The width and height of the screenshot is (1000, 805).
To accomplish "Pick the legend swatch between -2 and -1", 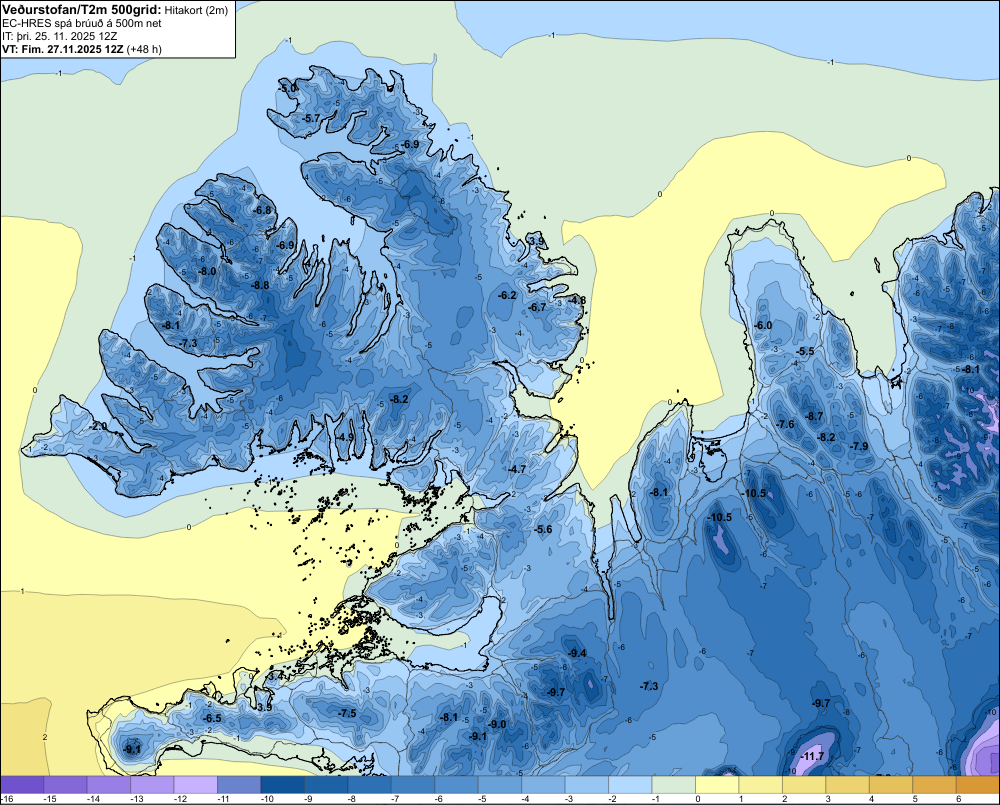I will [x=630, y=784].
